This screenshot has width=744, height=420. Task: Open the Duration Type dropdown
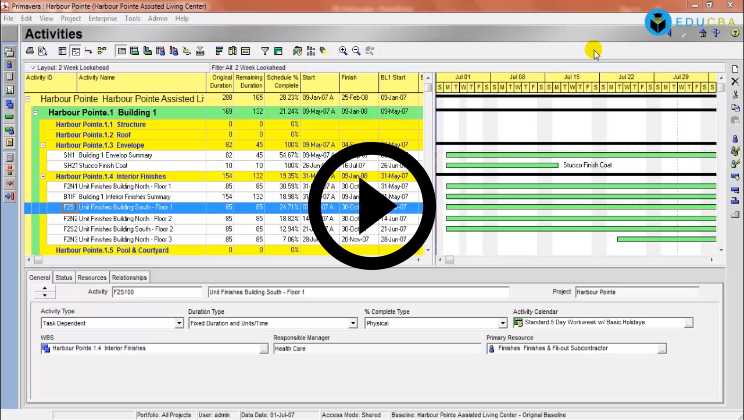[353, 323]
